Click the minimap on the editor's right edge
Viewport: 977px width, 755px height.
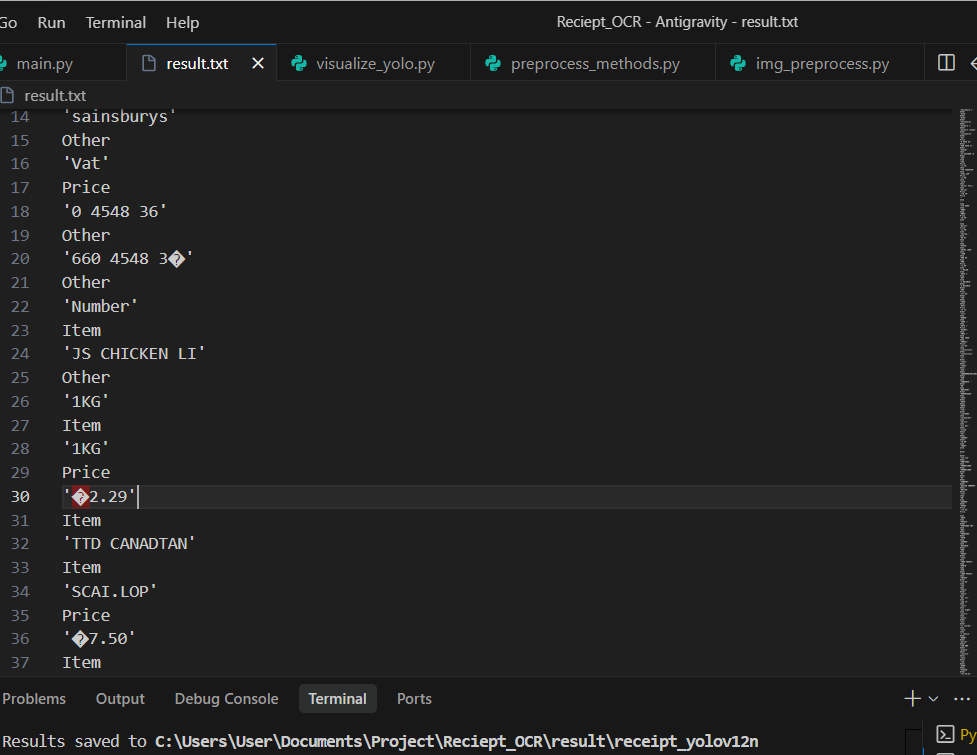(965, 300)
